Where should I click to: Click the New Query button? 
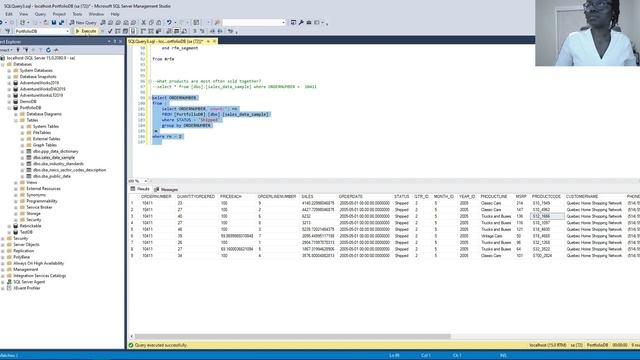click(83, 22)
